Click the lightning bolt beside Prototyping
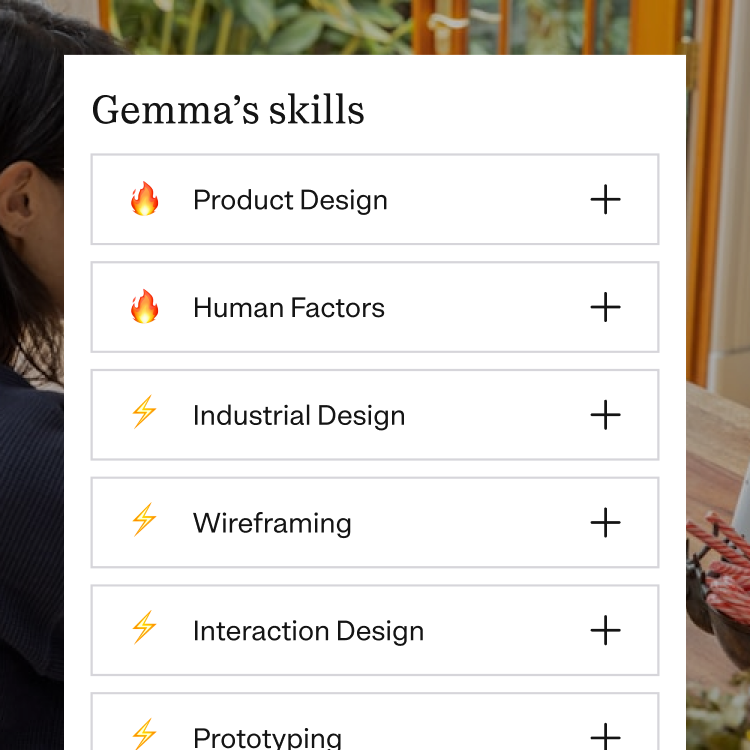The image size is (750, 750). (x=144, y=734)
